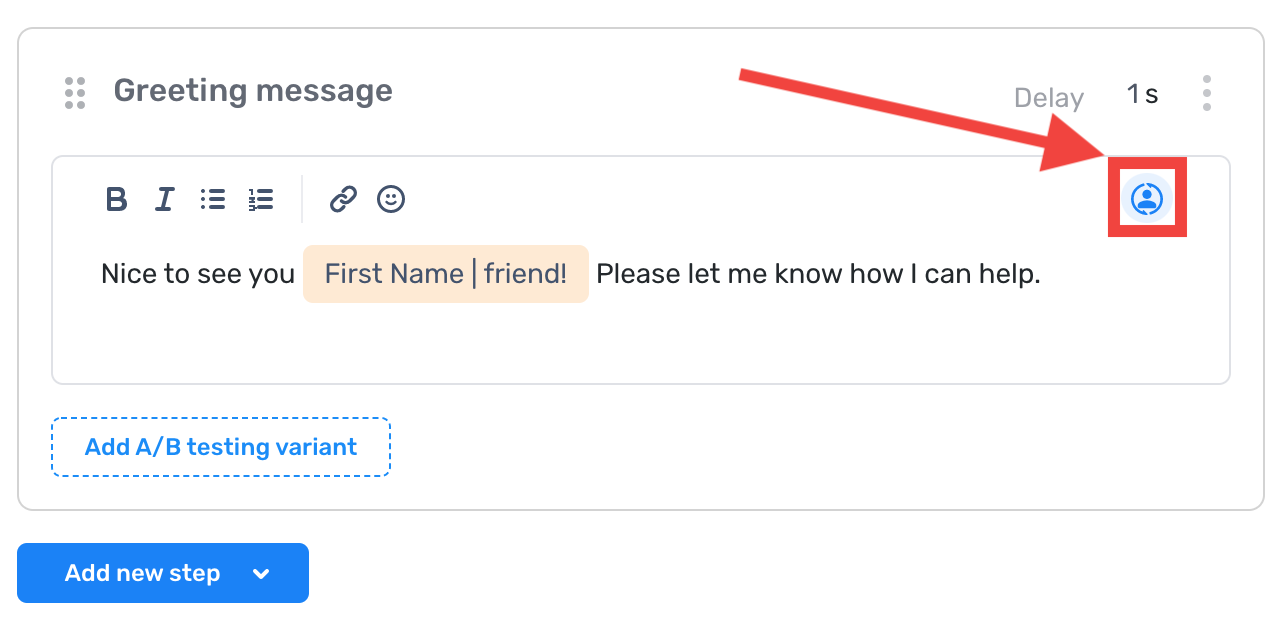Screen dimensions: 1280x626
Task: Grab the drag handle beside Greeting message
Action: (x=74, y=92)
